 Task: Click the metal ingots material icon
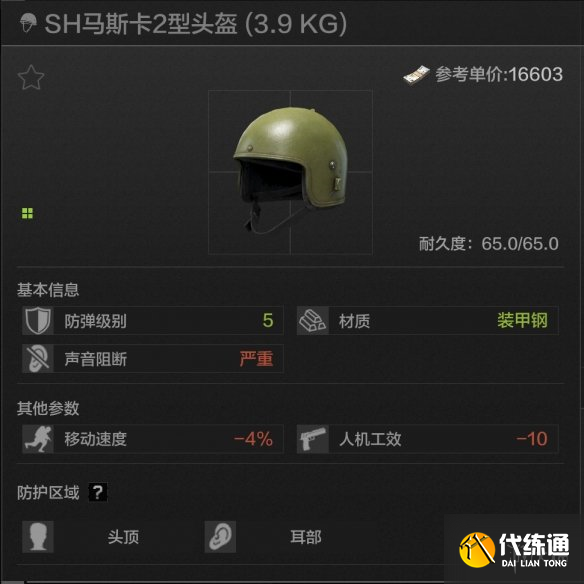(313, 321)
